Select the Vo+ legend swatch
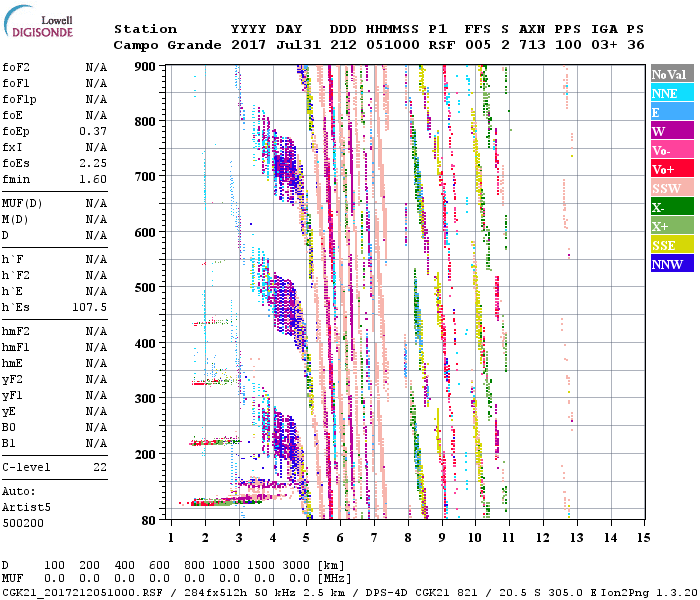This screenshot has width=700, height=600. (x=672, y=169)
